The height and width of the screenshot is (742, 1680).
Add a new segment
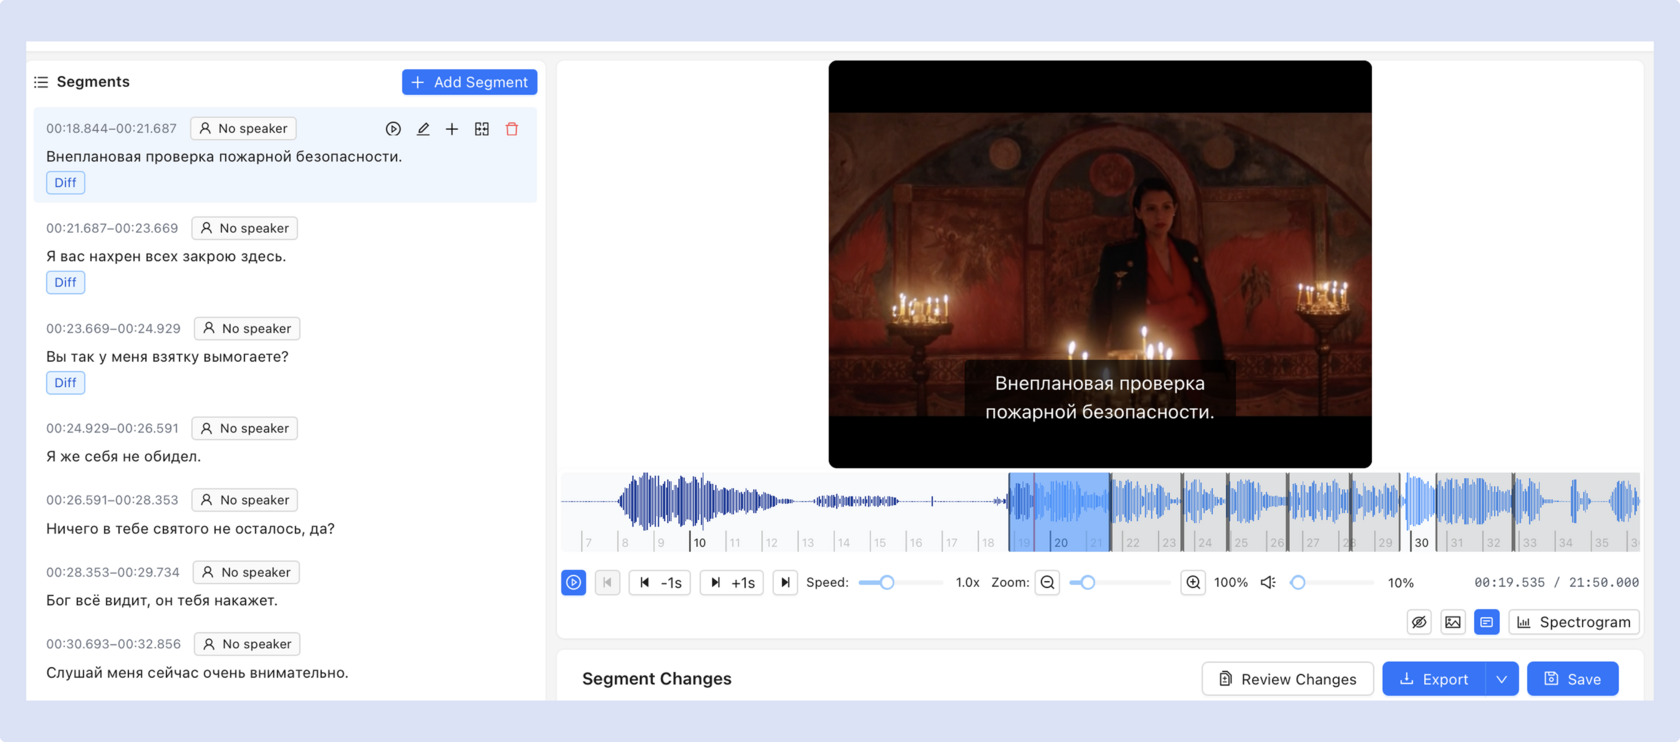tap(470, 82)
